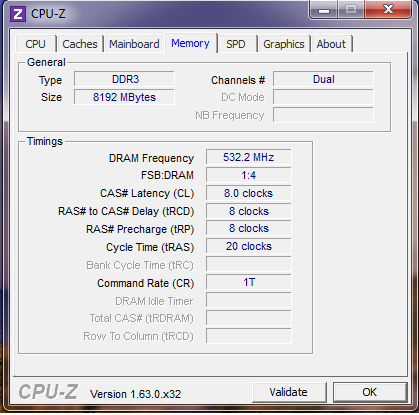Viewport: 419px width, 415px height.
Task: Click the tRP 8 clocks value
Action: [x=249, y=228]
